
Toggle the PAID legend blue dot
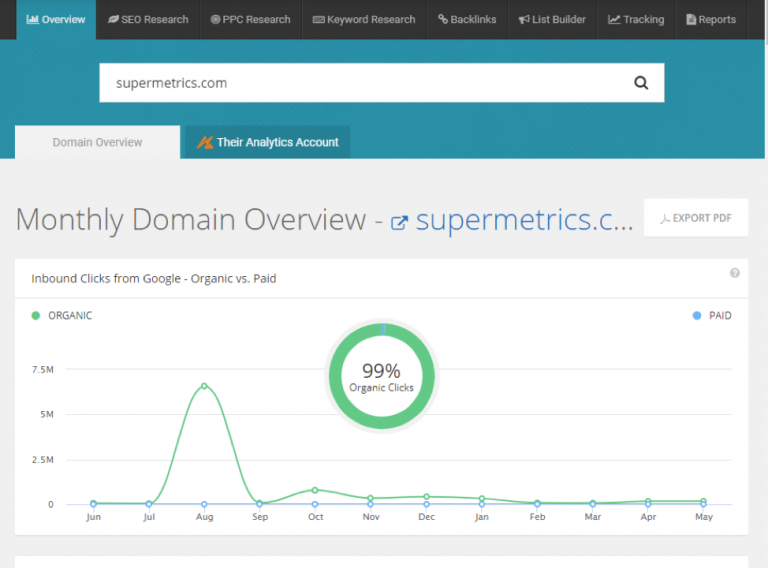697,315
